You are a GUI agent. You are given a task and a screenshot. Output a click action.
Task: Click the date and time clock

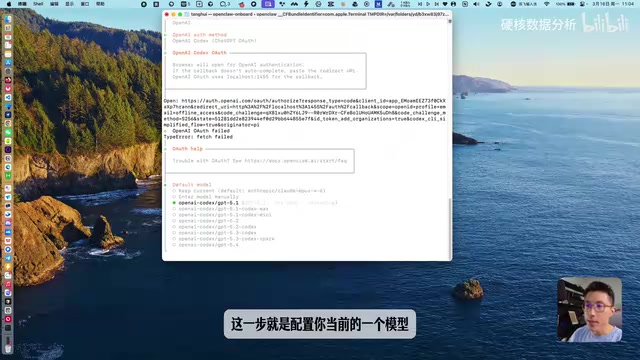pos(613,4)
